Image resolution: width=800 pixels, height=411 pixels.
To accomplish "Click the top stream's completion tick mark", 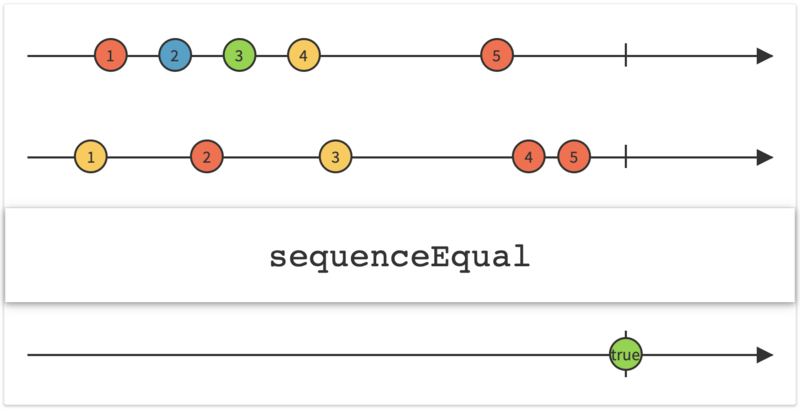I will [x=626, y=56].
